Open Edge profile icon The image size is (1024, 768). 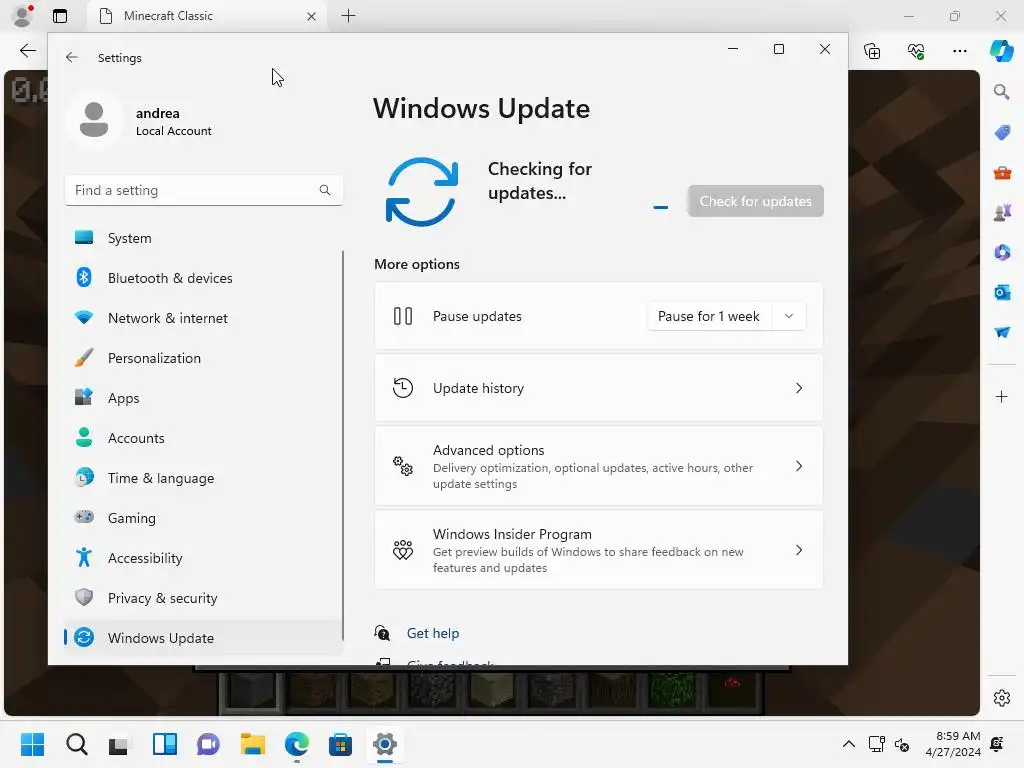tap(23, 16)
